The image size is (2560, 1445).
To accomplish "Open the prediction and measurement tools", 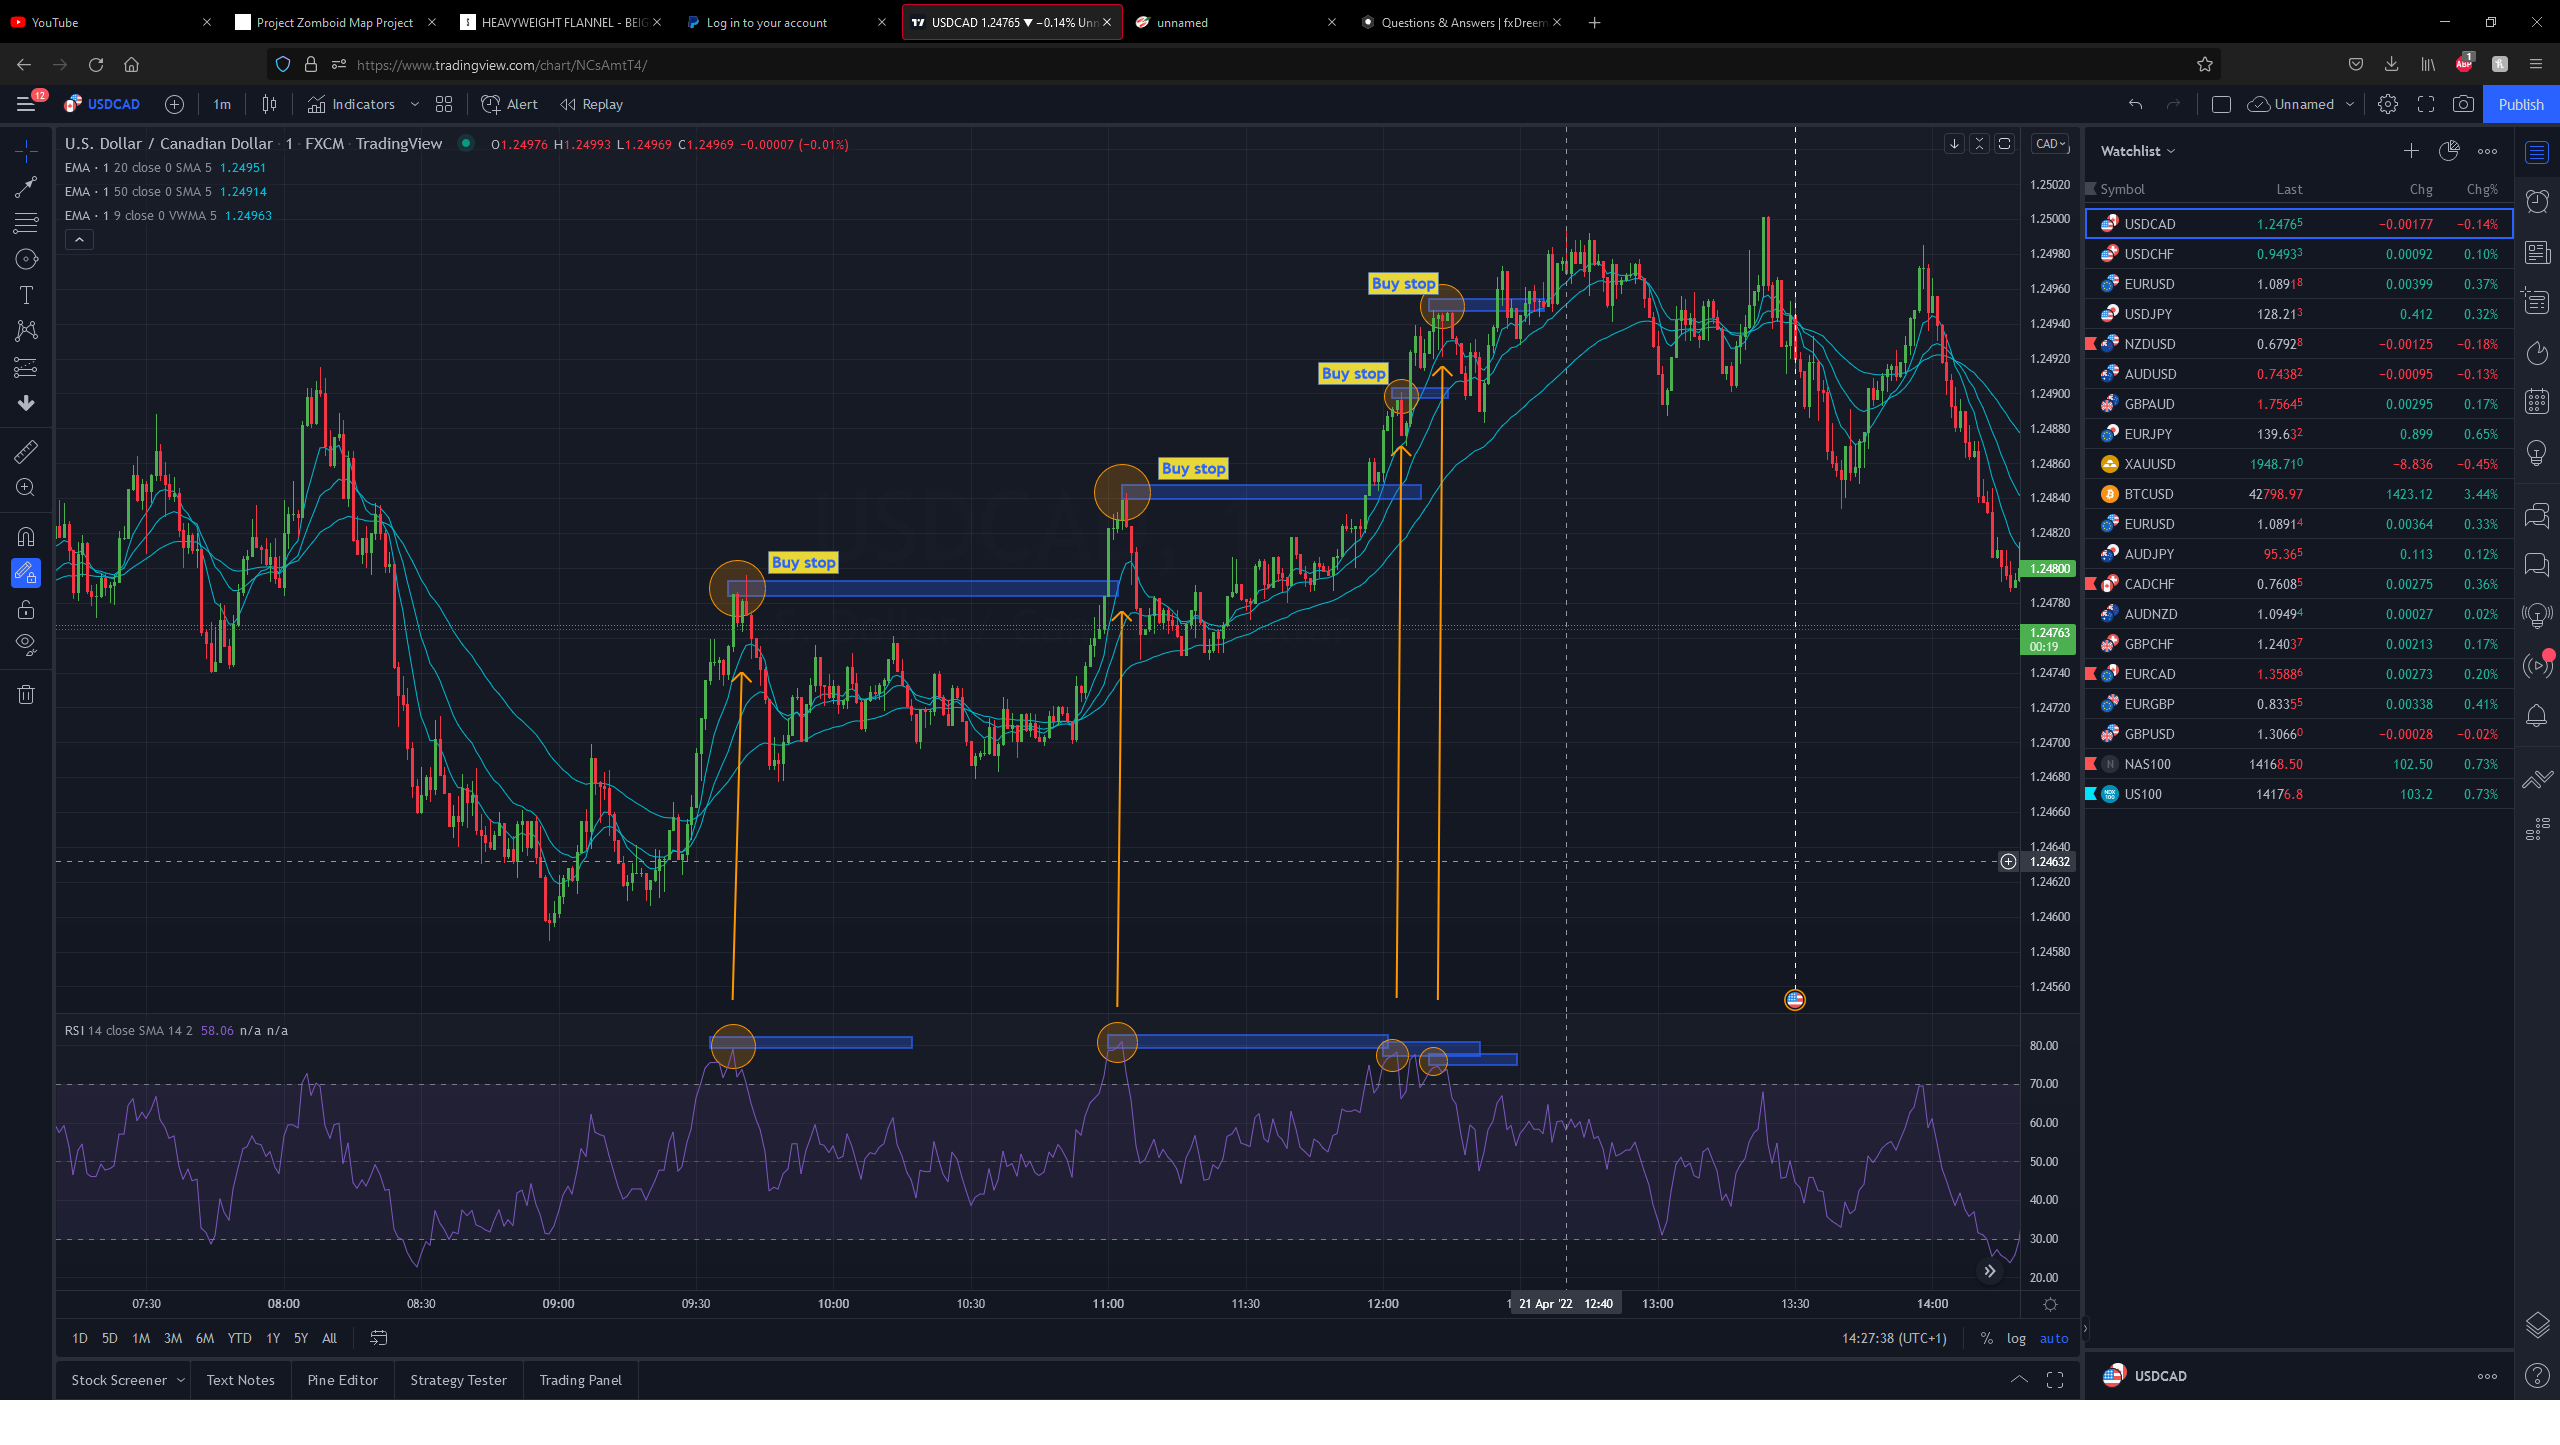I will pyautogui.click(x=26, y=367).
